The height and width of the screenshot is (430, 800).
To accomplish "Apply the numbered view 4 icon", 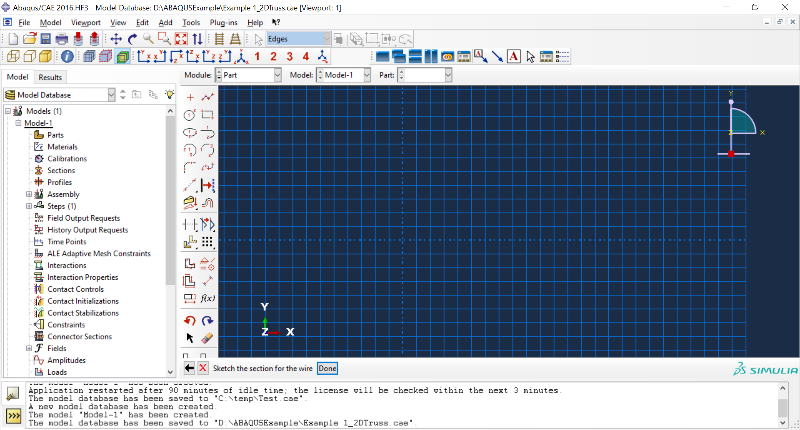I will coord(306,57).
